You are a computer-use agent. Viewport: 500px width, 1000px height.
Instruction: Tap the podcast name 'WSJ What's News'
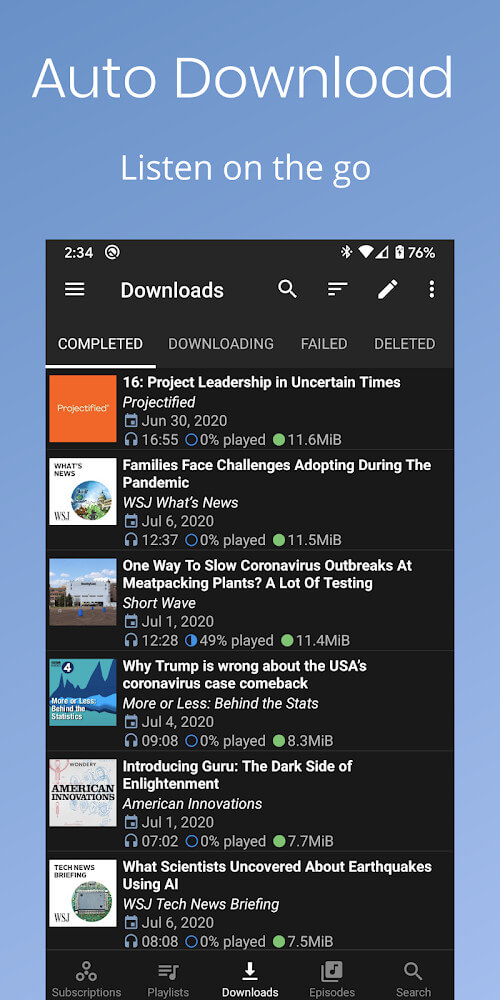coord(180,503)
